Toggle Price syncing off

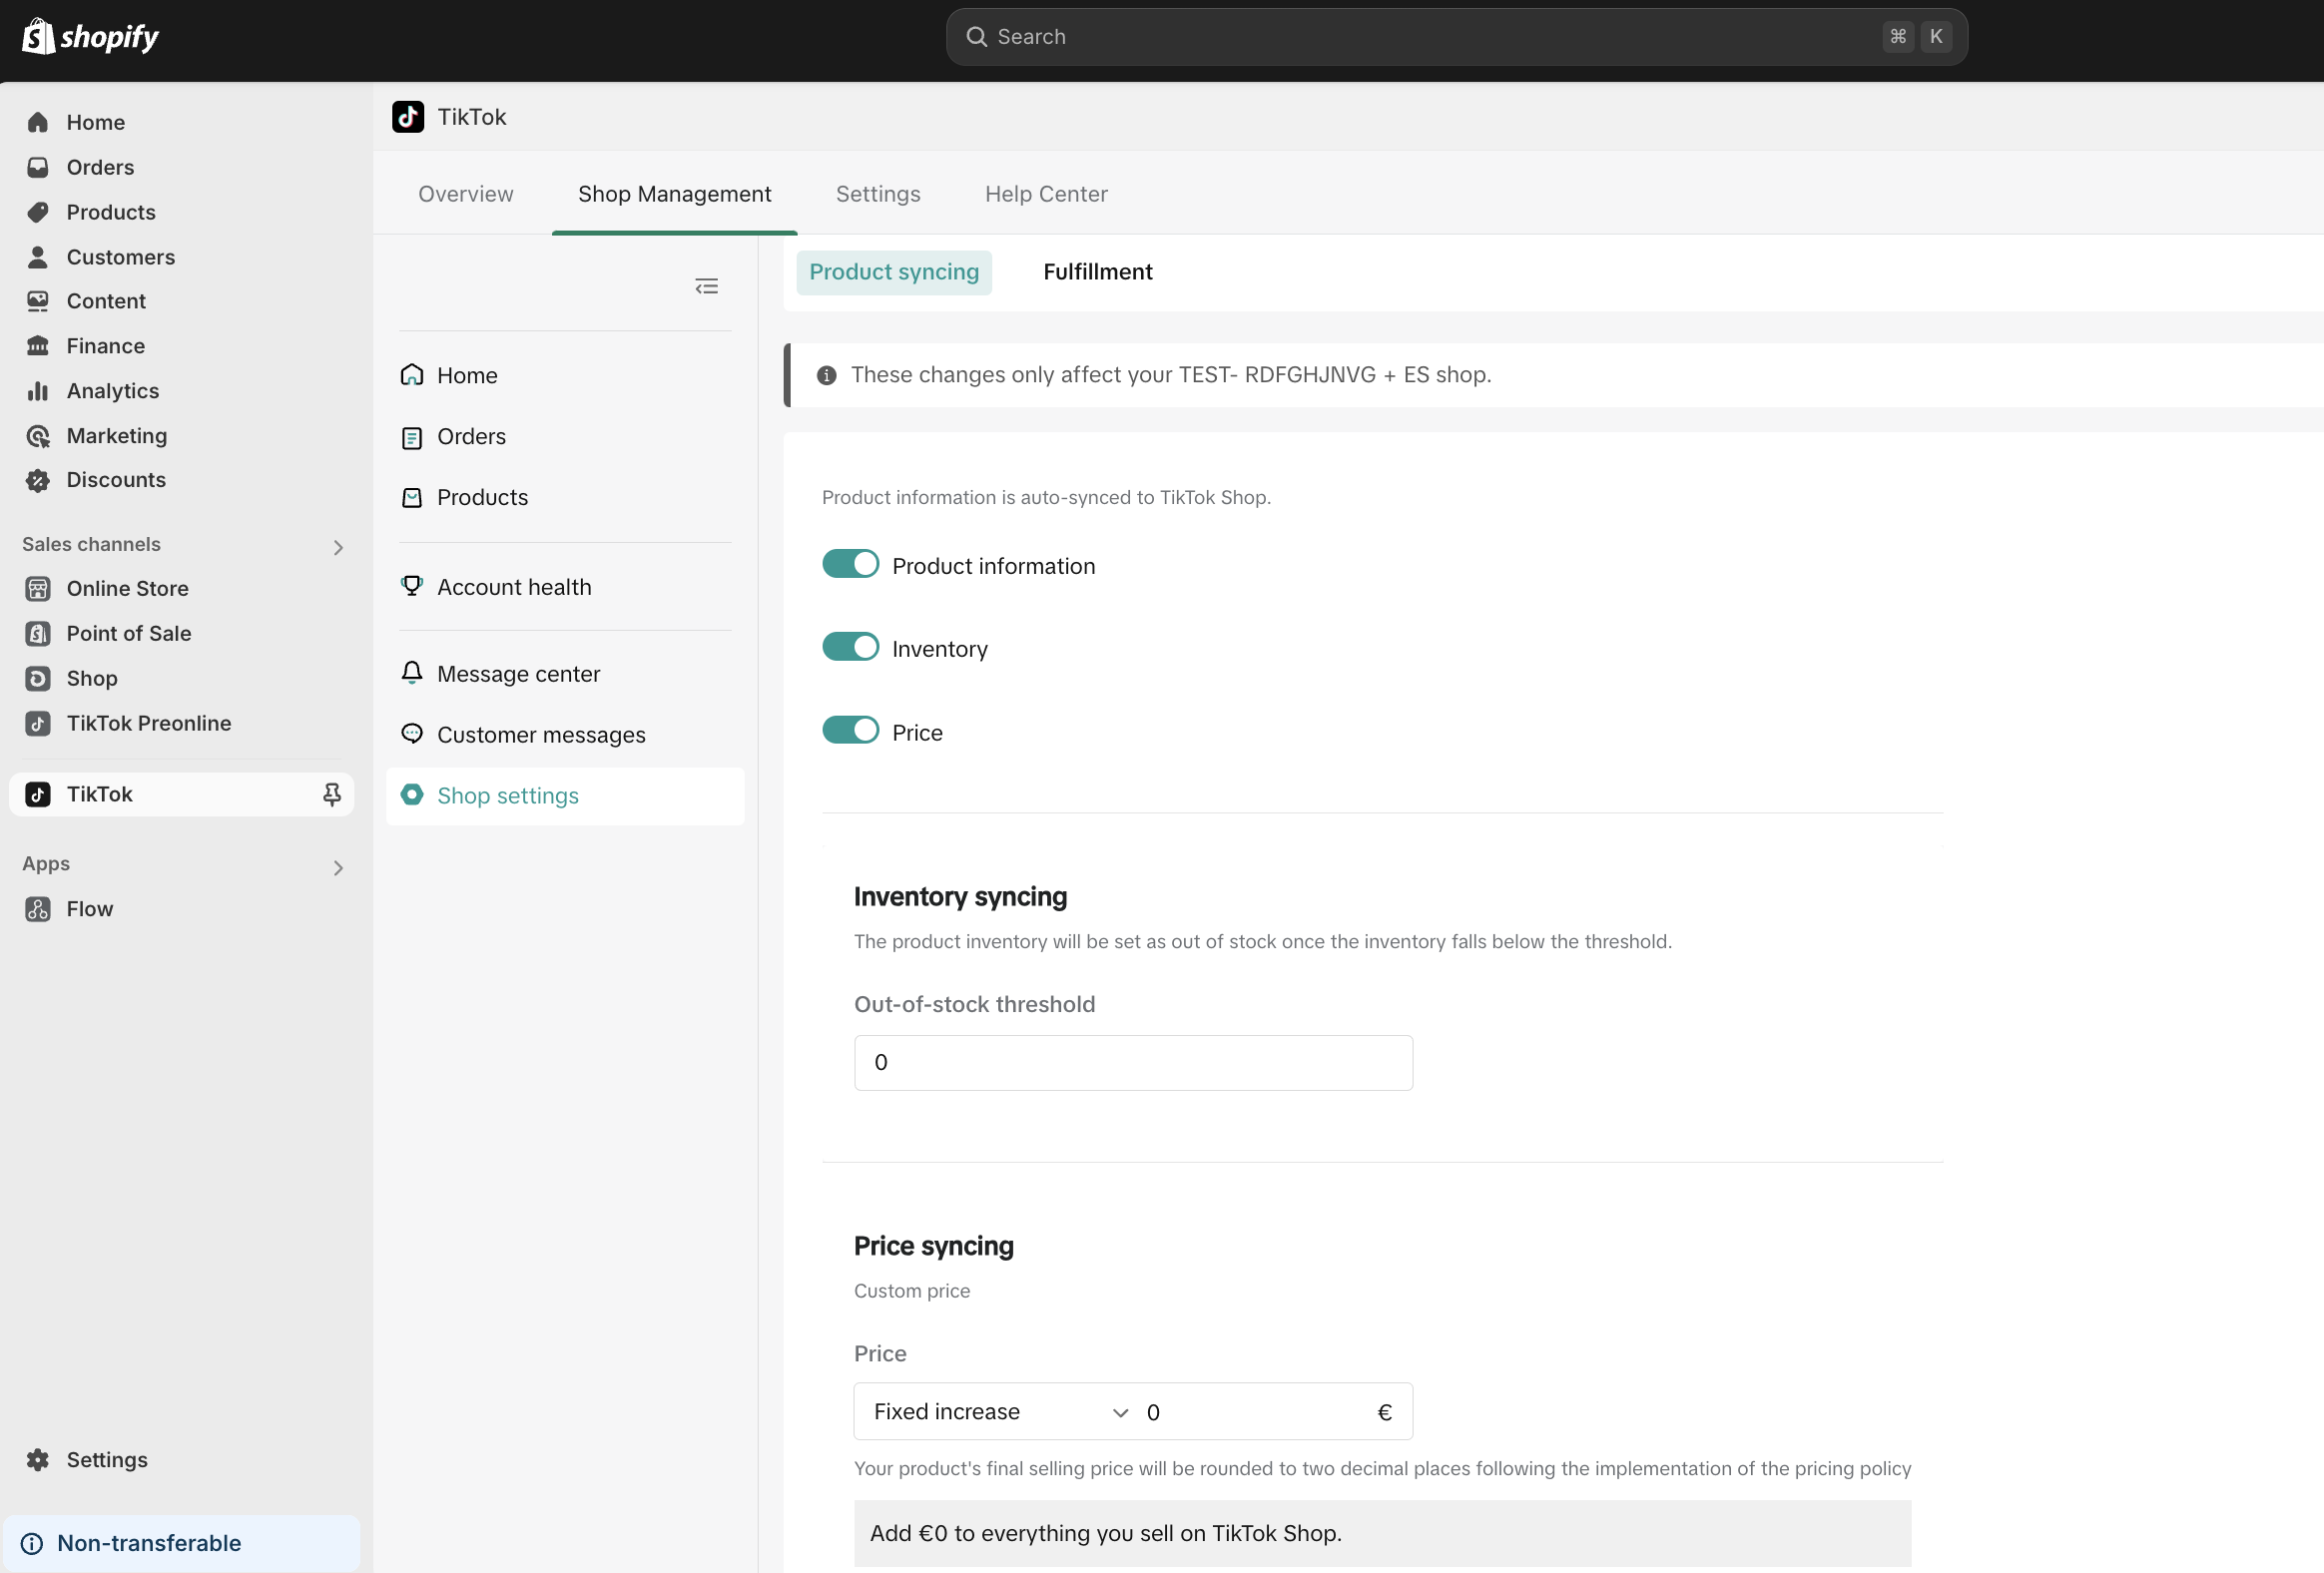pyautogui.click(x=851, y=731)
